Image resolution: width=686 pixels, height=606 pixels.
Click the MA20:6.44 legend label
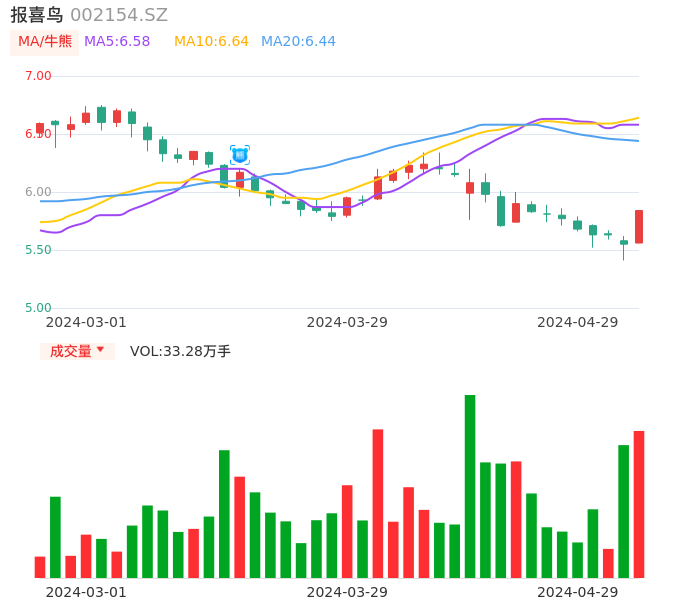point(298,42)
